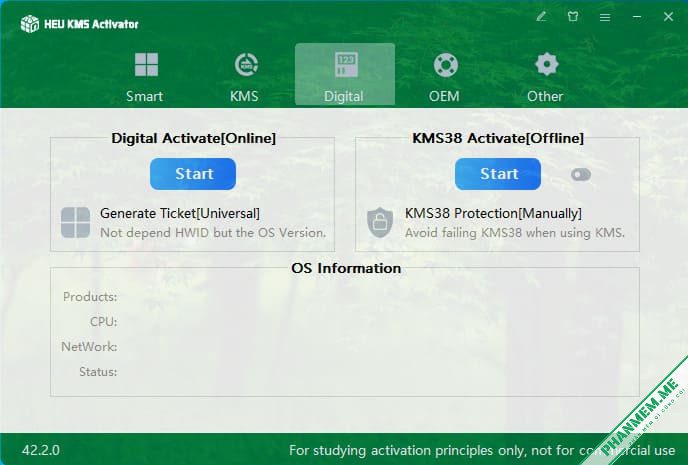Click the KMS38 Activate[Offline] heading
This screenshot has height=465, width=688.
click(x=498, y=138)
